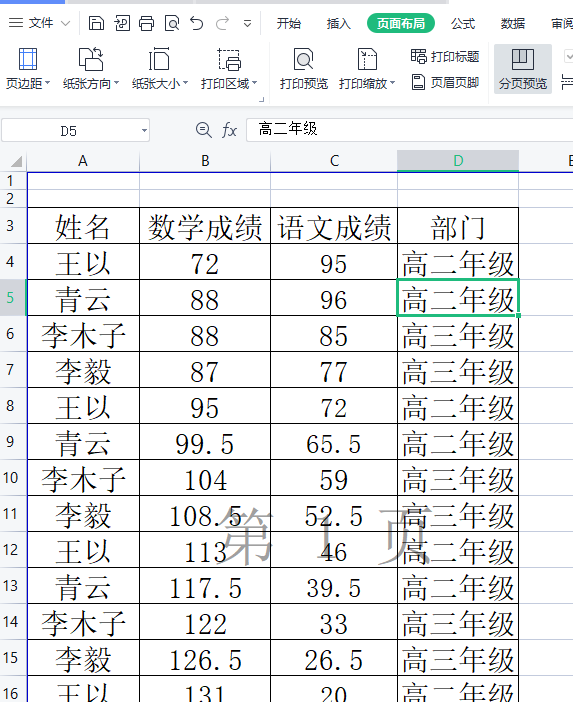The image size is (573, 702).
Task: Select column A header
Action: coord(83,161)
